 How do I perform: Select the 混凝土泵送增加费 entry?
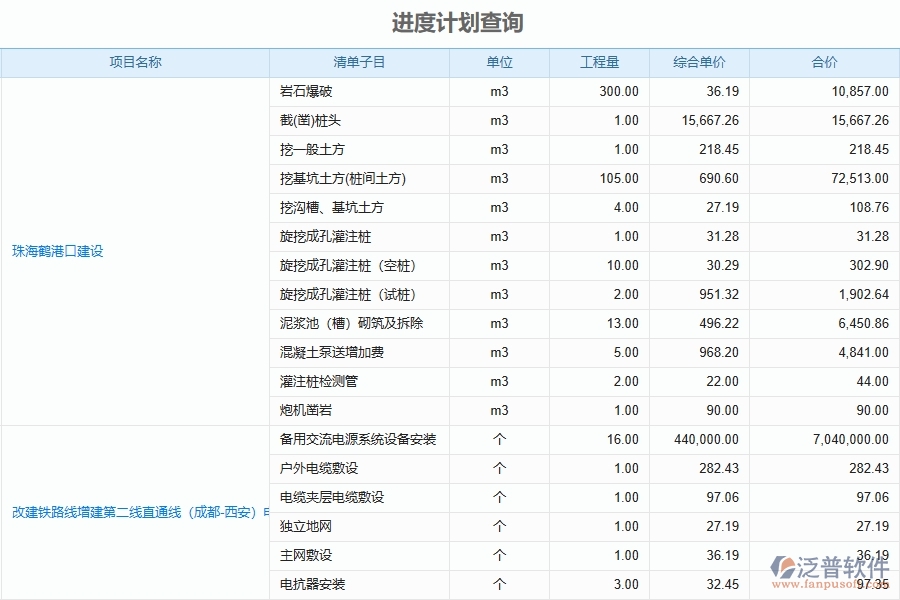point(327,352)
